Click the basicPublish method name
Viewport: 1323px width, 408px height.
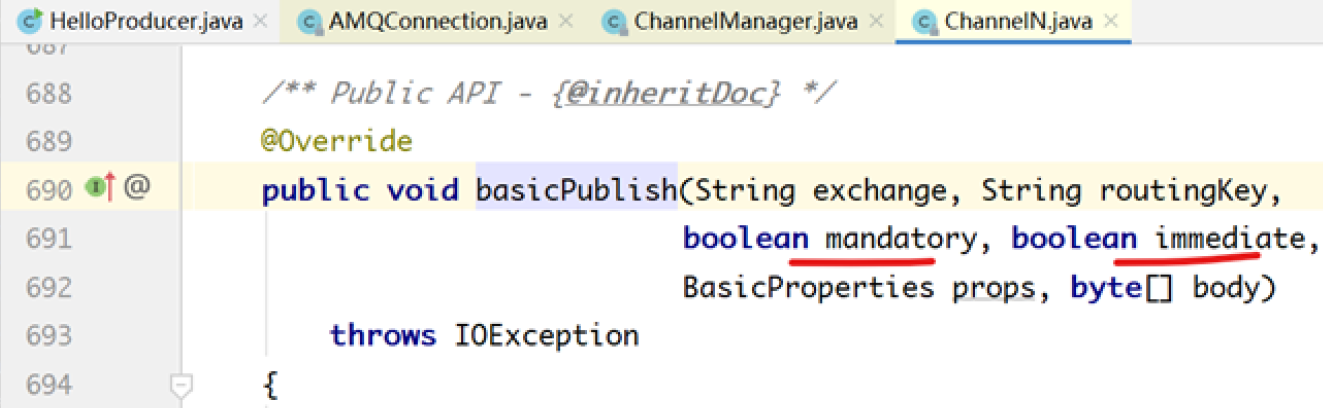(576, 190)
